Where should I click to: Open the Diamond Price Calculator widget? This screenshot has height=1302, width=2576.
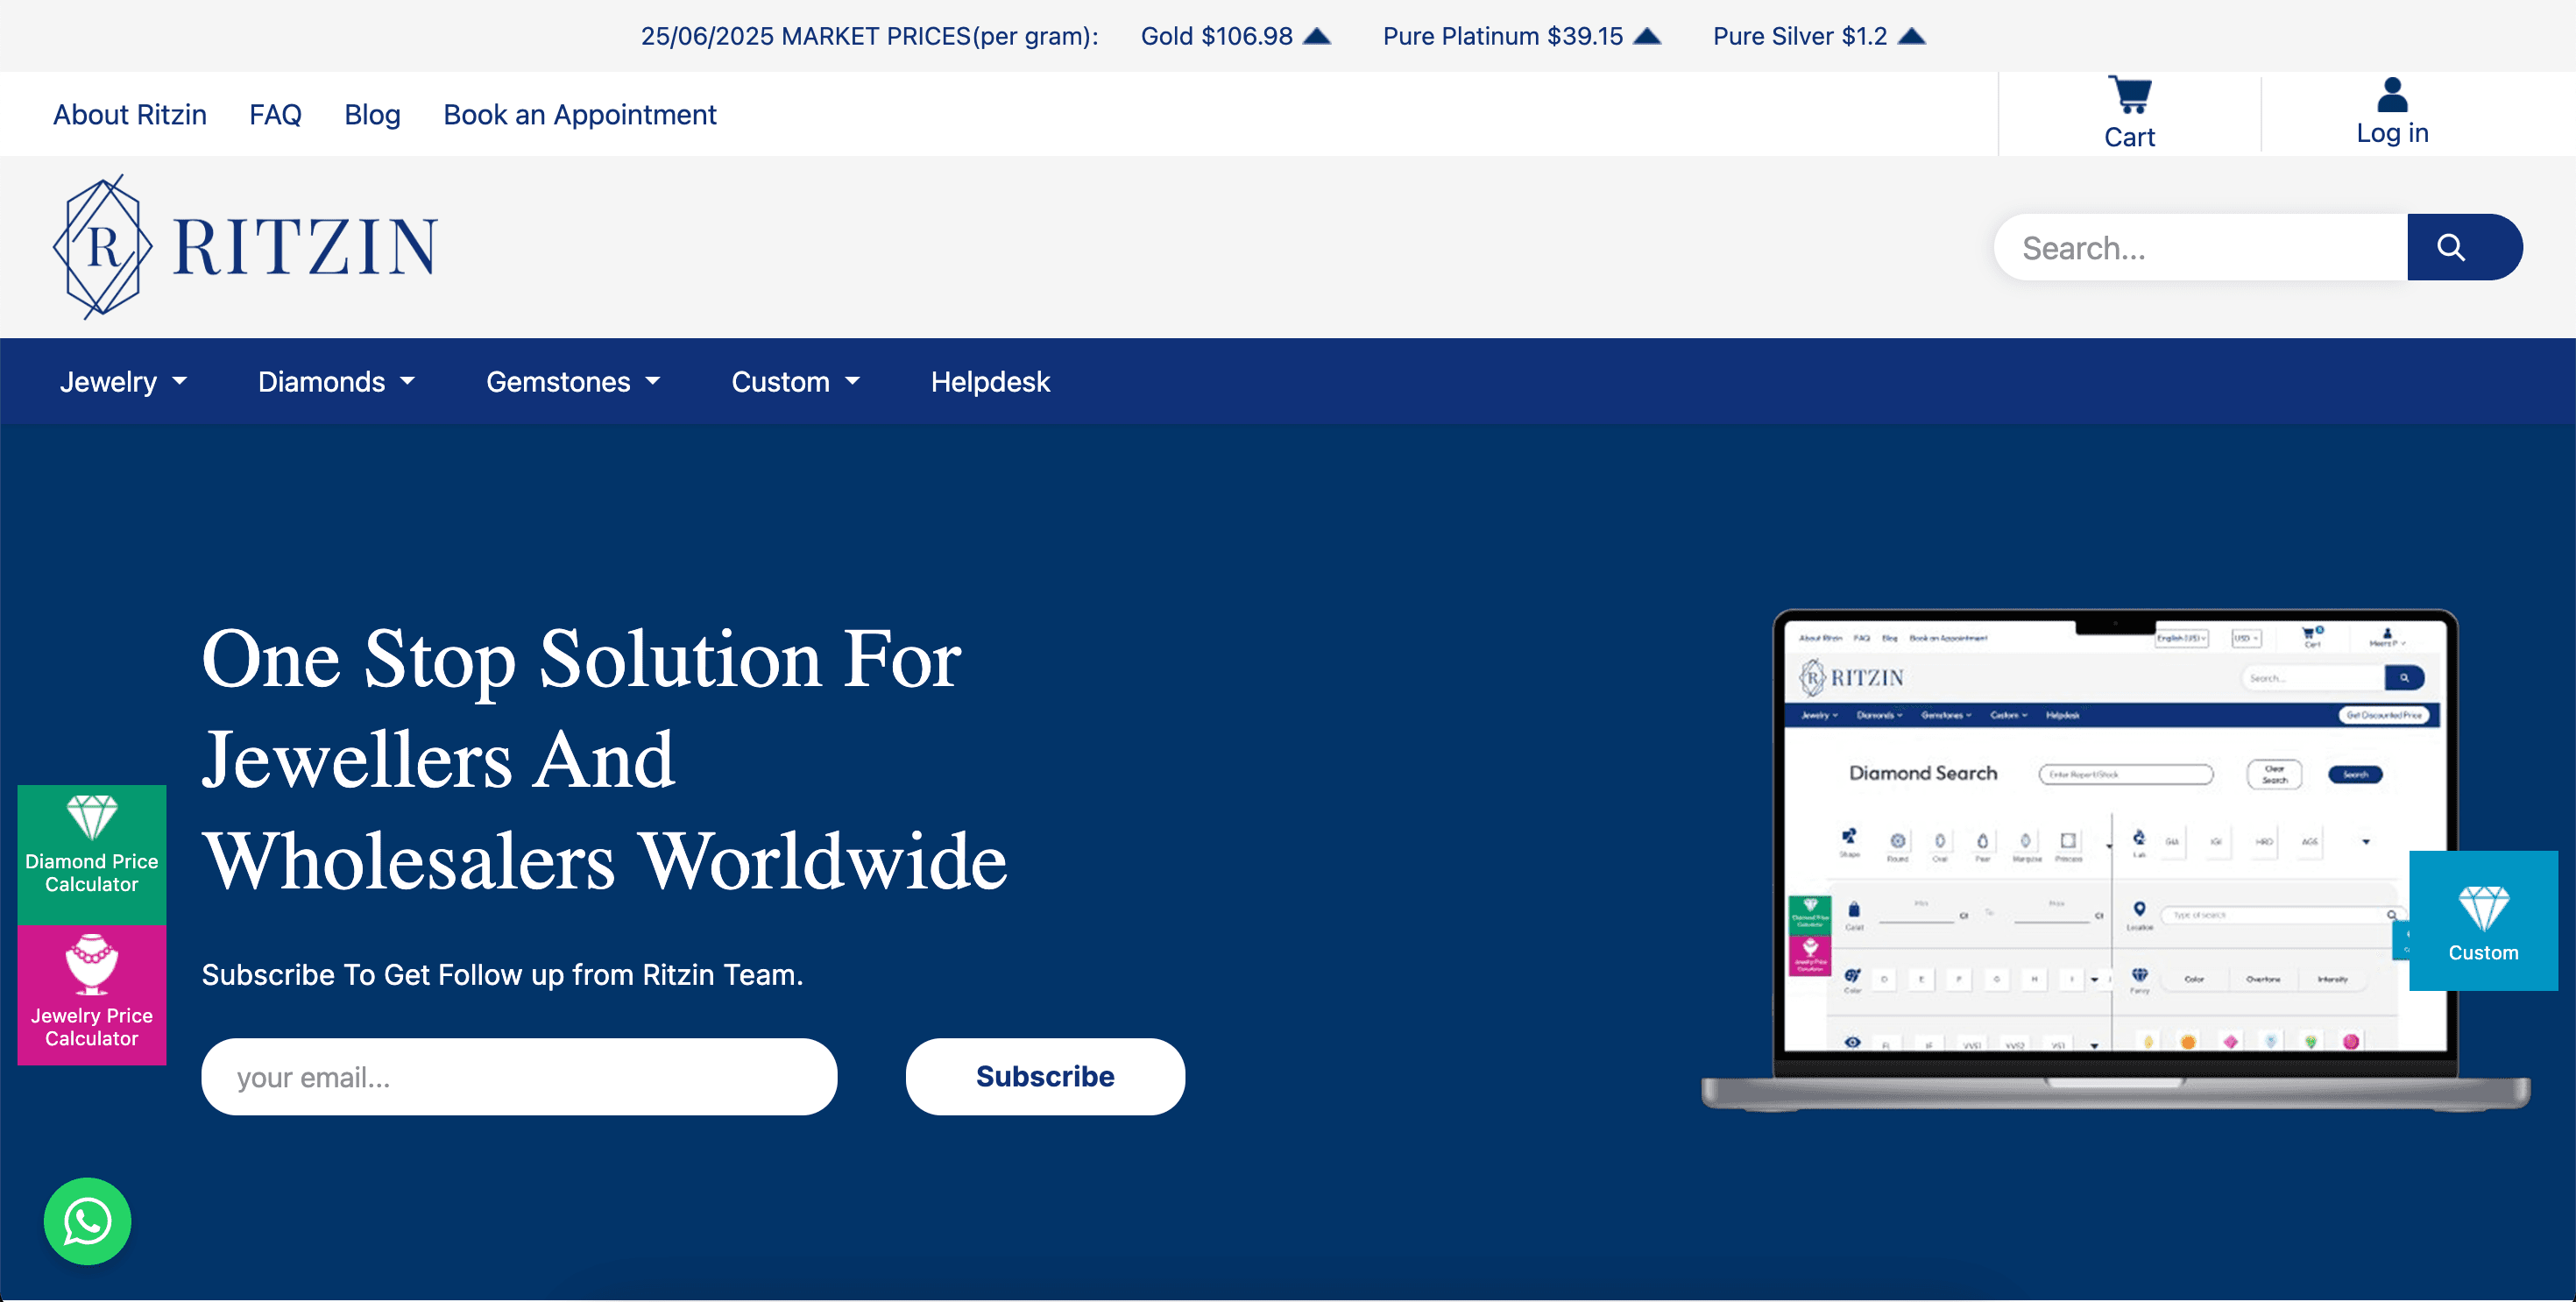click(x=92, y=854)
